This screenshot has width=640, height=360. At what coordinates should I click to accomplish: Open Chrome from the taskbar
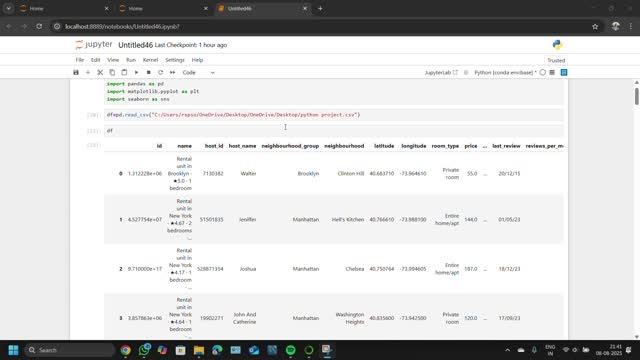click(126, 350)
